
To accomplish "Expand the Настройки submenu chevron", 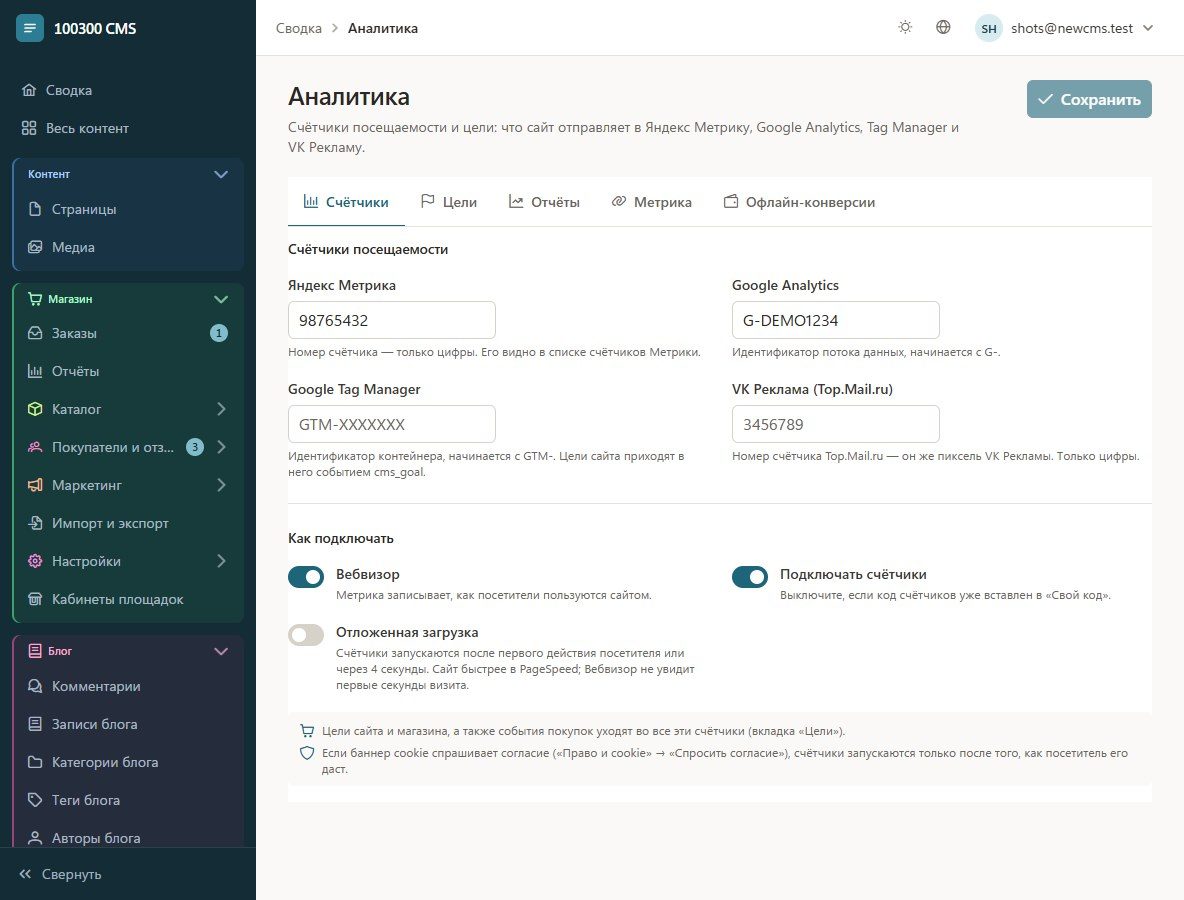I will point(221,561).
